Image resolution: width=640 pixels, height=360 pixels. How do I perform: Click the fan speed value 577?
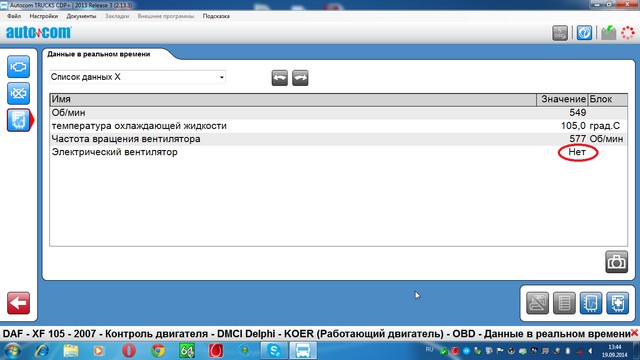[578, 139]
